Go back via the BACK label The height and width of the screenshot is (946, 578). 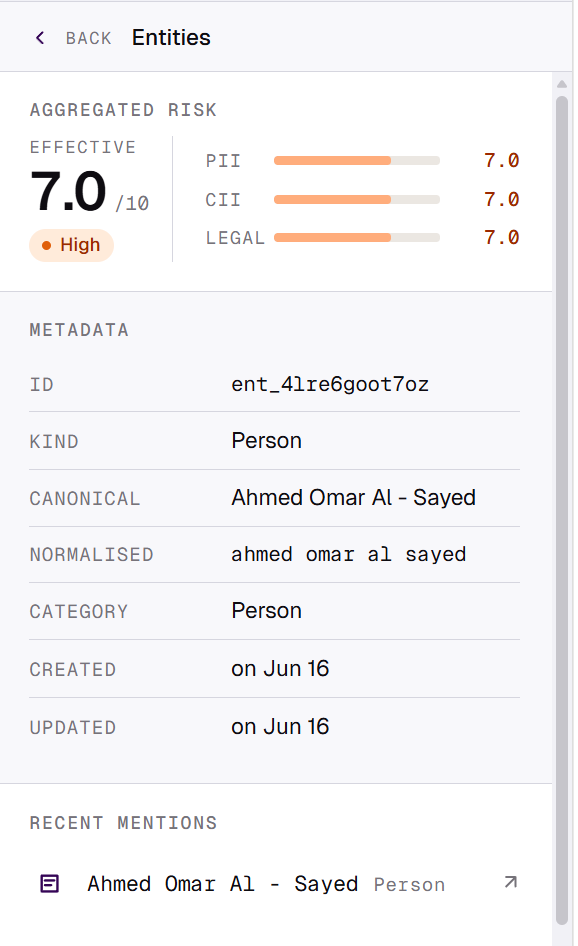88,38
